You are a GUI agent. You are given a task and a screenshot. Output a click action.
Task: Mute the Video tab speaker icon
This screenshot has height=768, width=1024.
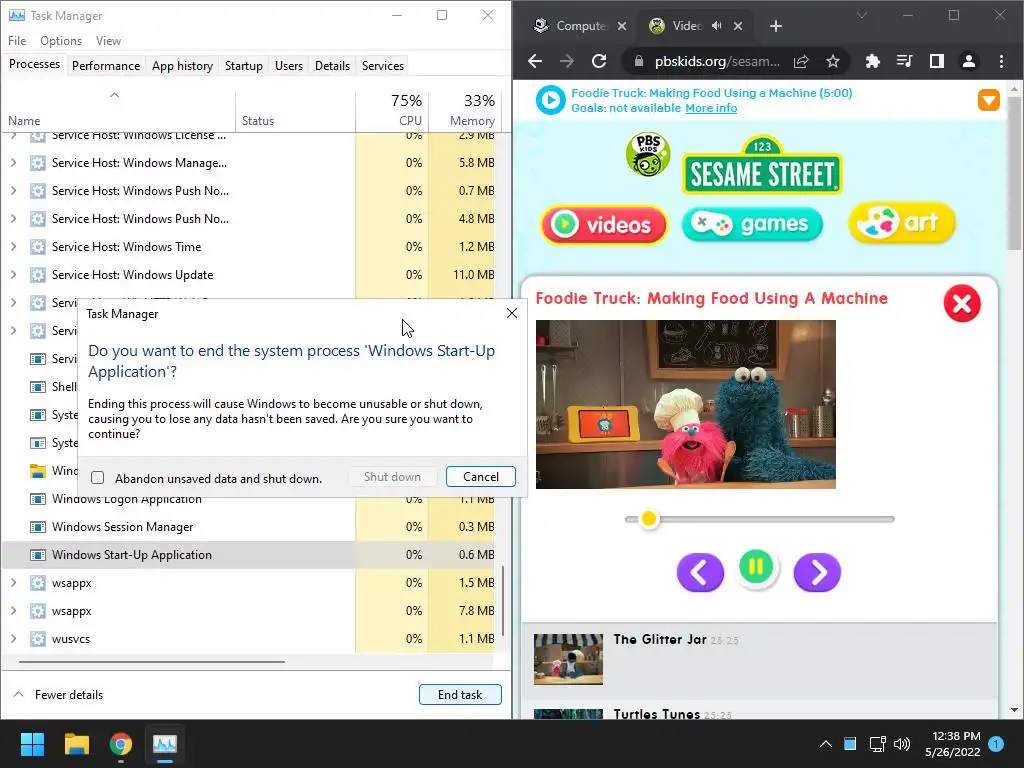tap(716, 26)
